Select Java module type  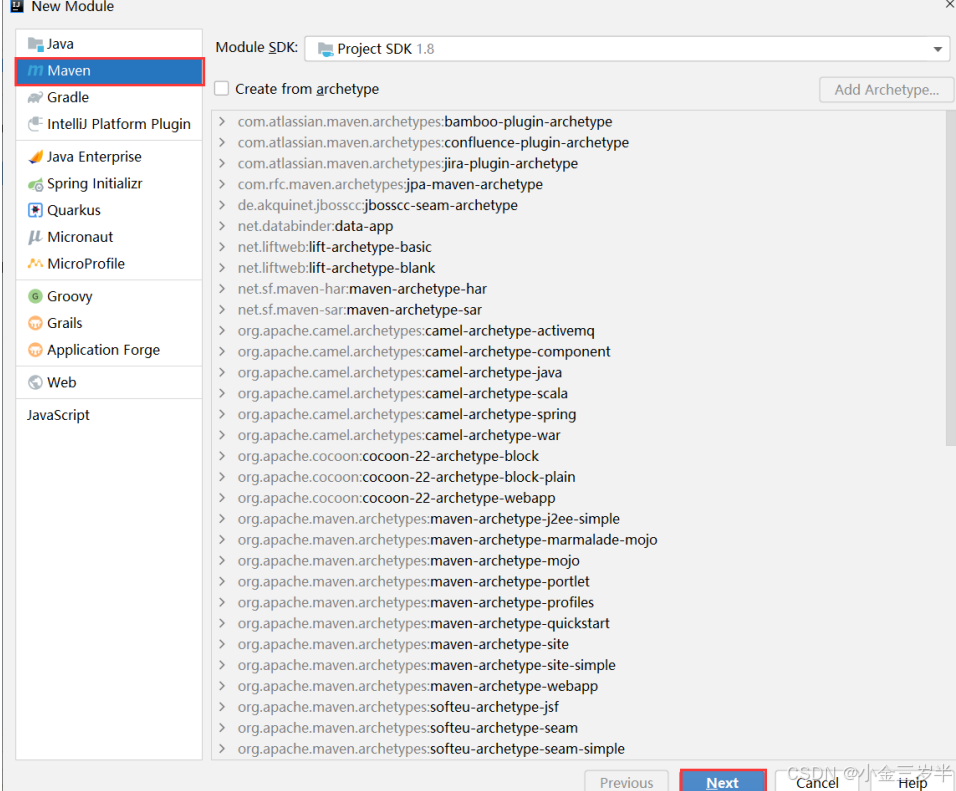click(109, 44)
